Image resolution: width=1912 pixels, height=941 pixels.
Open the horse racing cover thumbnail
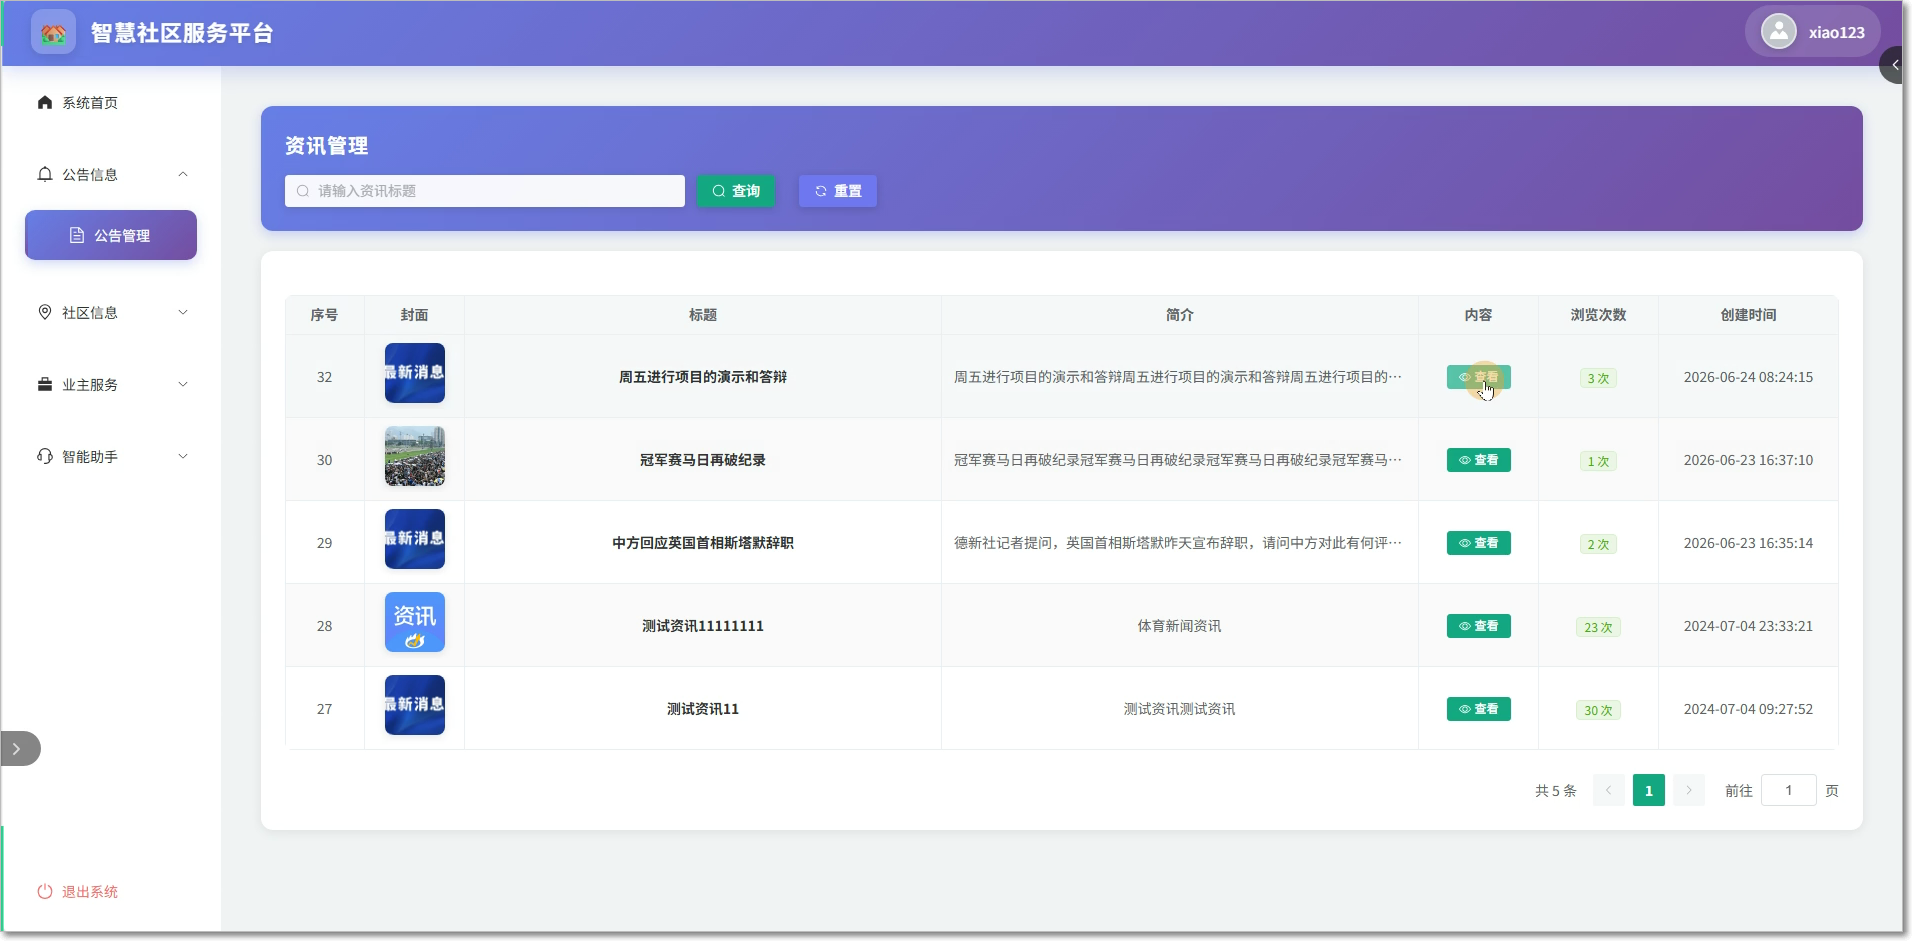(415, 456)
